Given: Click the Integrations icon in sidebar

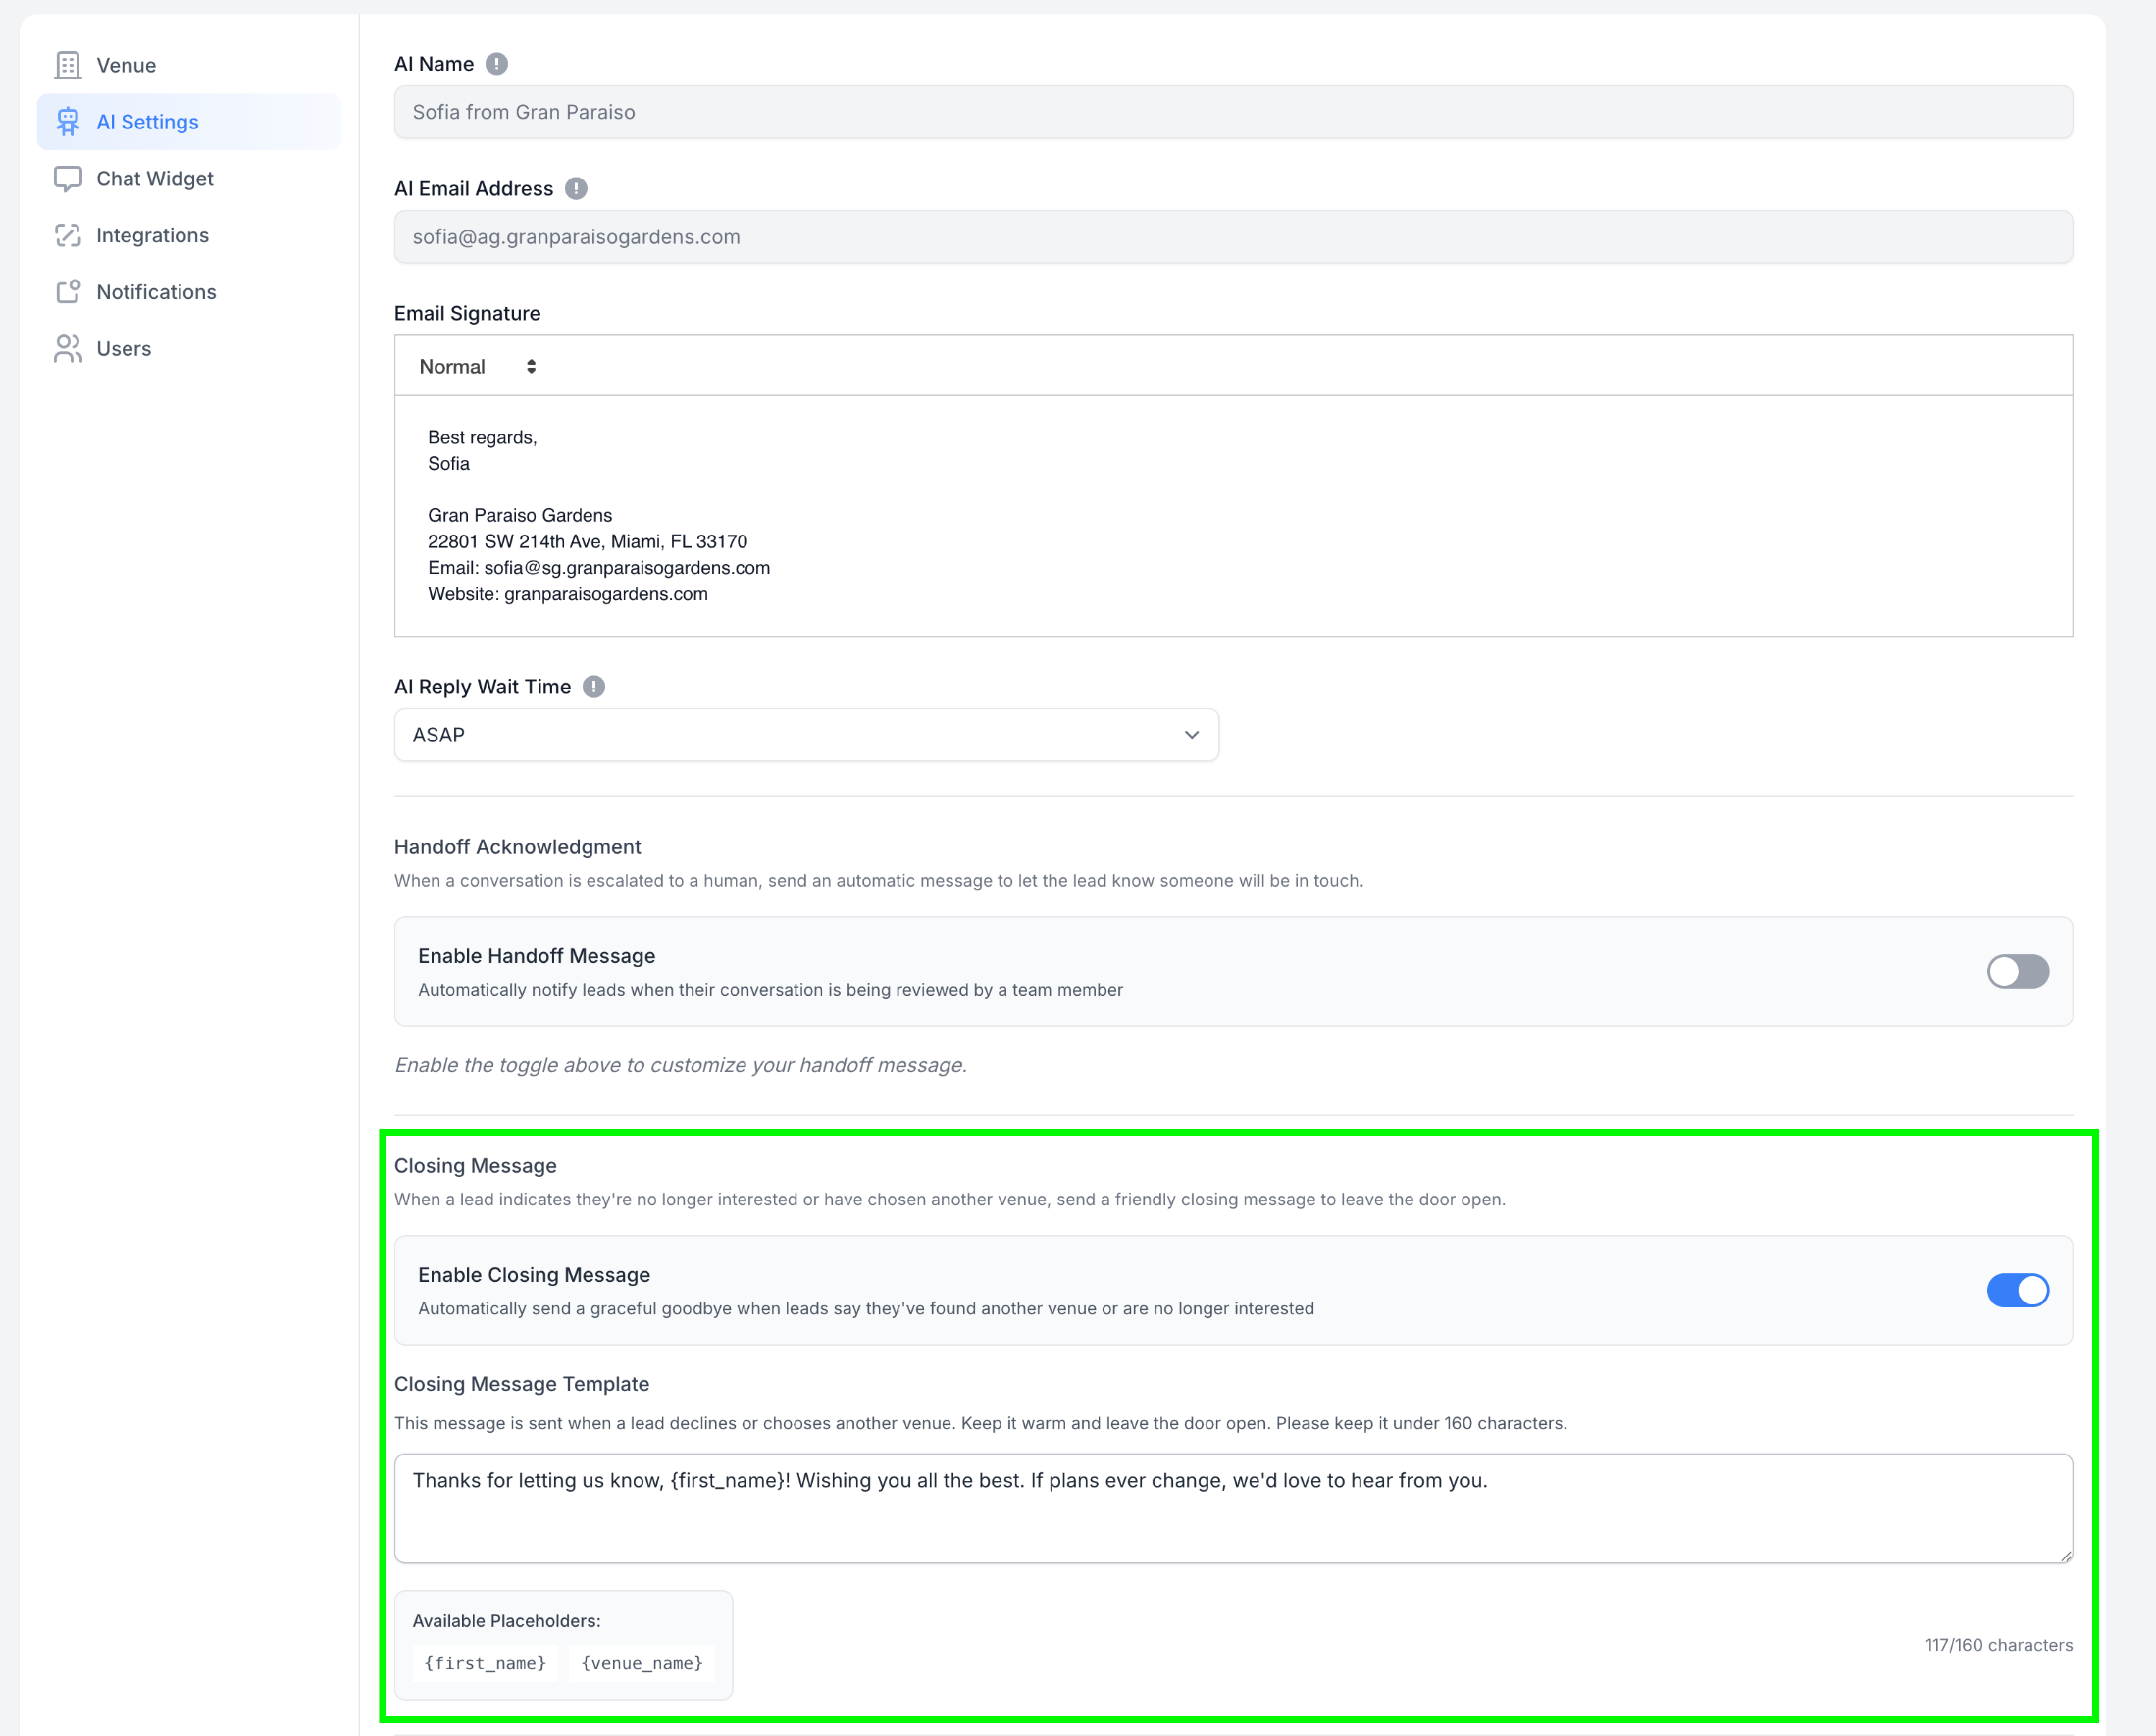Looking at the screenshot, I should click(x=67, y=235).
